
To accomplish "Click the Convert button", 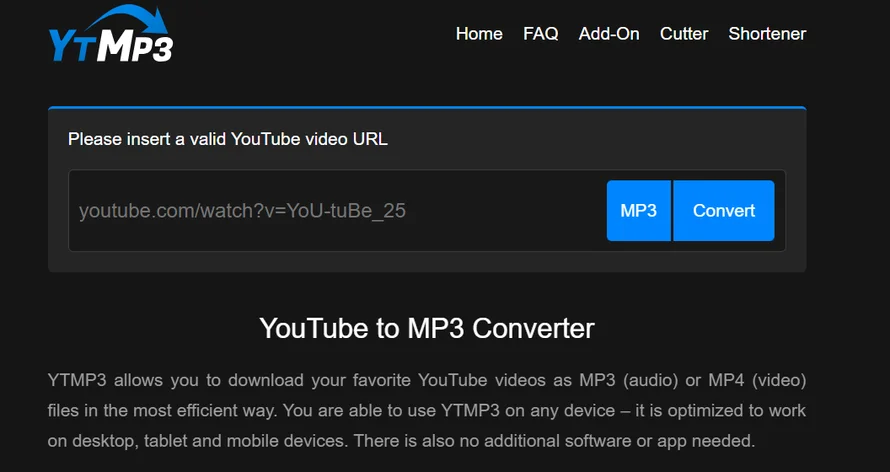I will pyautogui.click(x=724, y=210).
